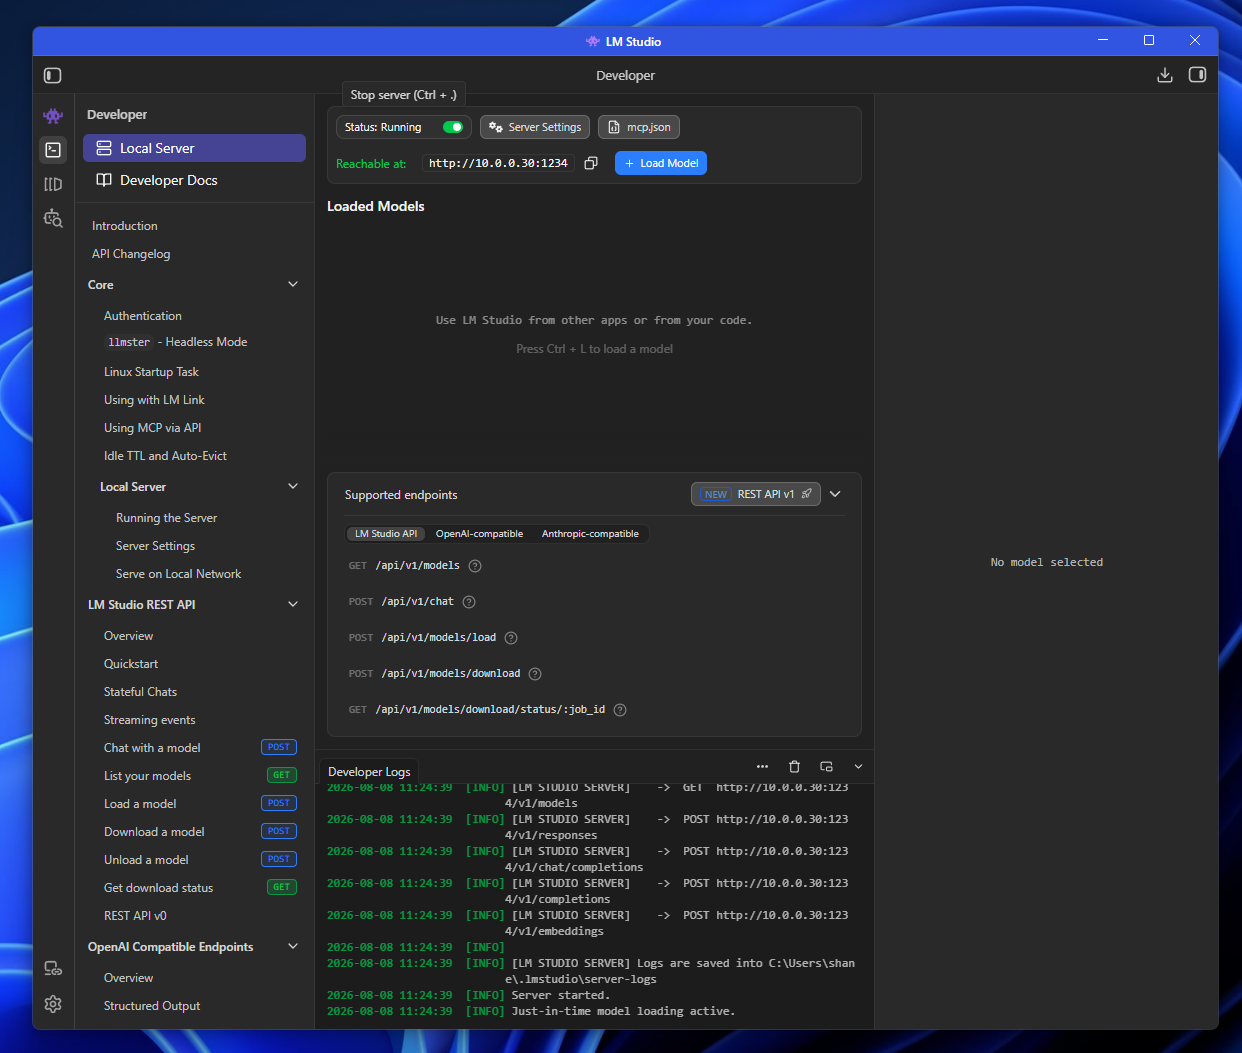Open Chat with a model POST page
Viewport: 1242px width, 1053px height.
point(199,748)
